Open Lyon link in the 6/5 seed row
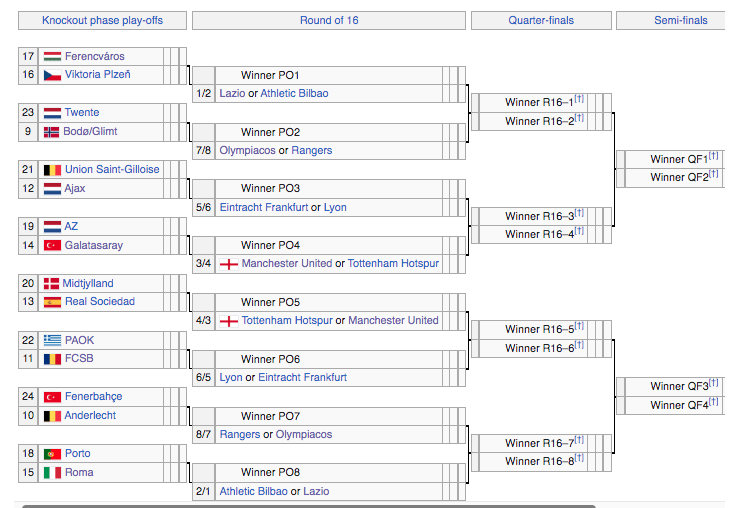The height and width of the screenshot is (508, 739). (x=231, y=377)
